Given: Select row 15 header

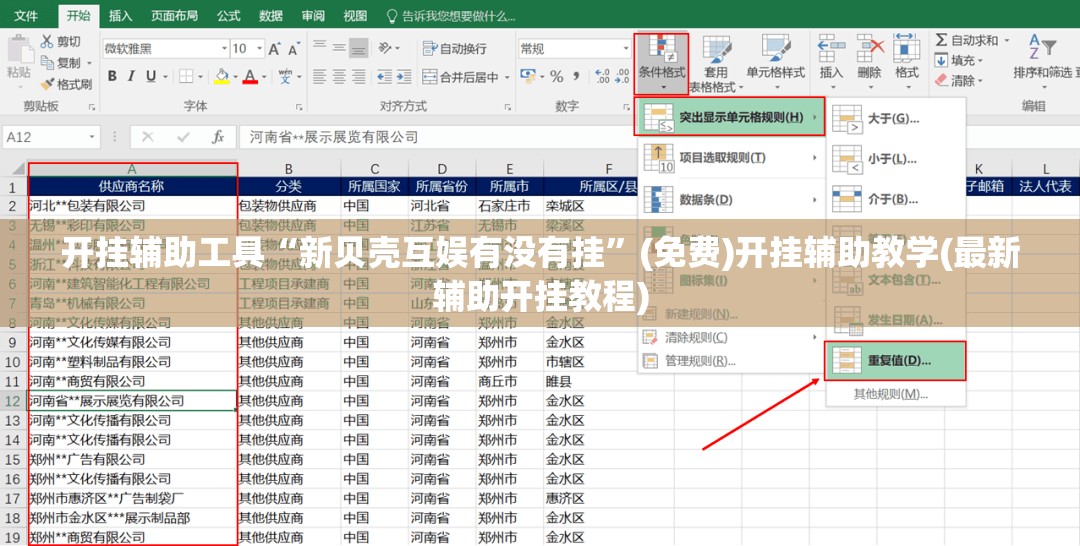Looking at the screenshot, I should tap(13, 459).
